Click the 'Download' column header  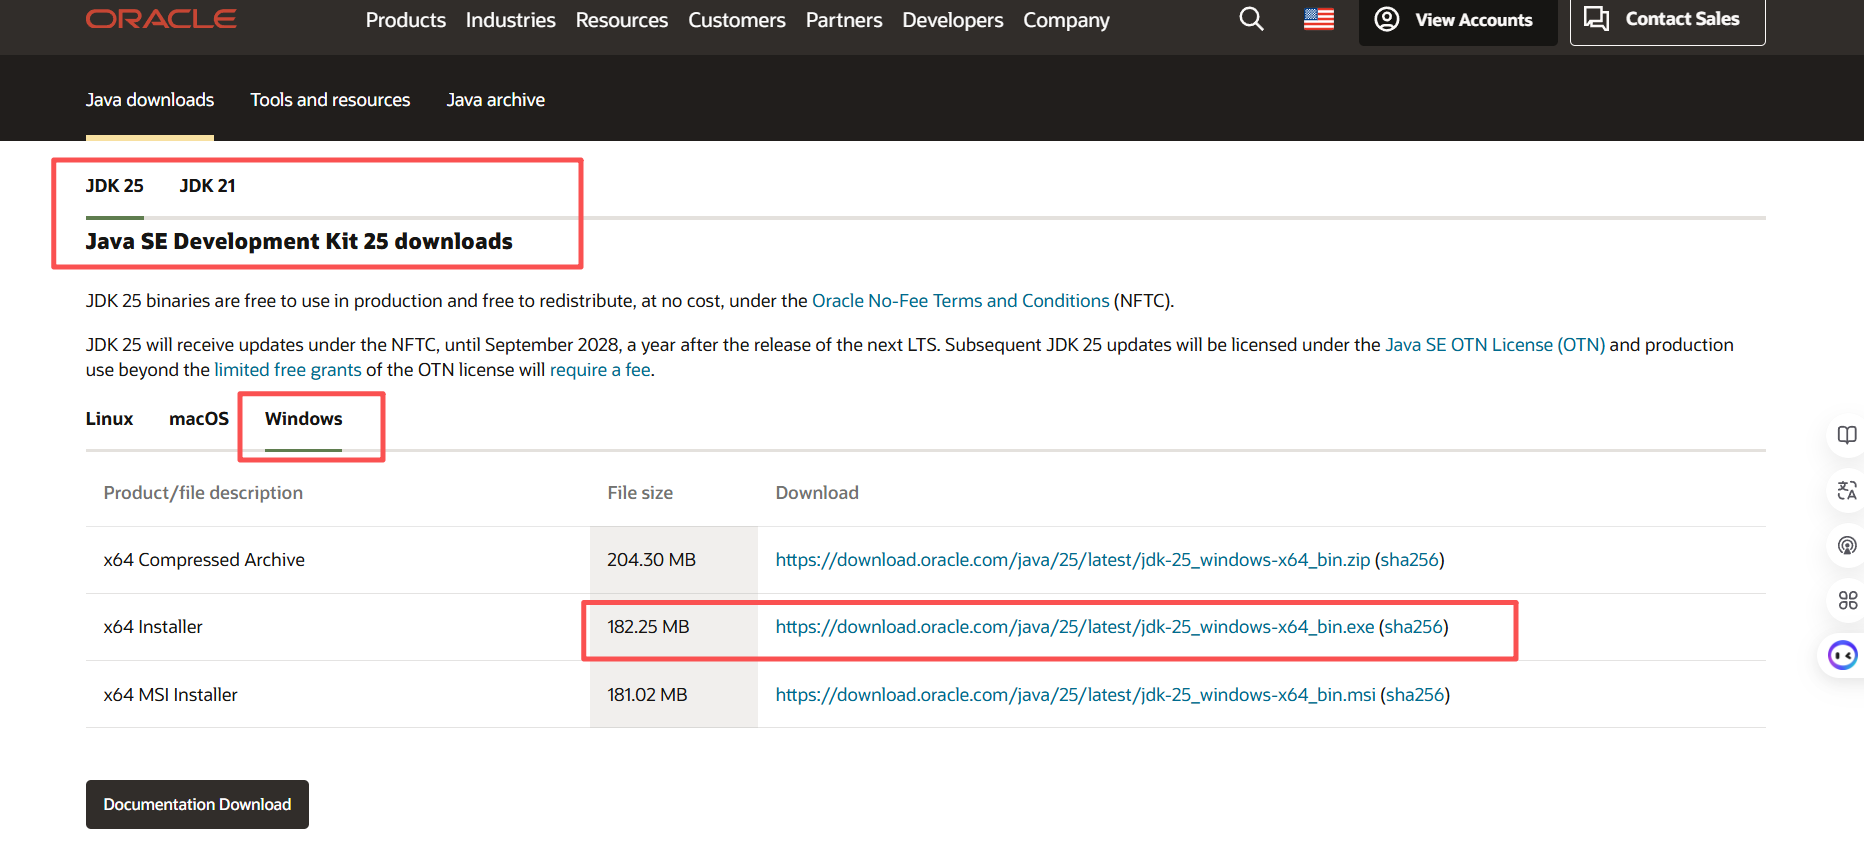click(817, 493)
